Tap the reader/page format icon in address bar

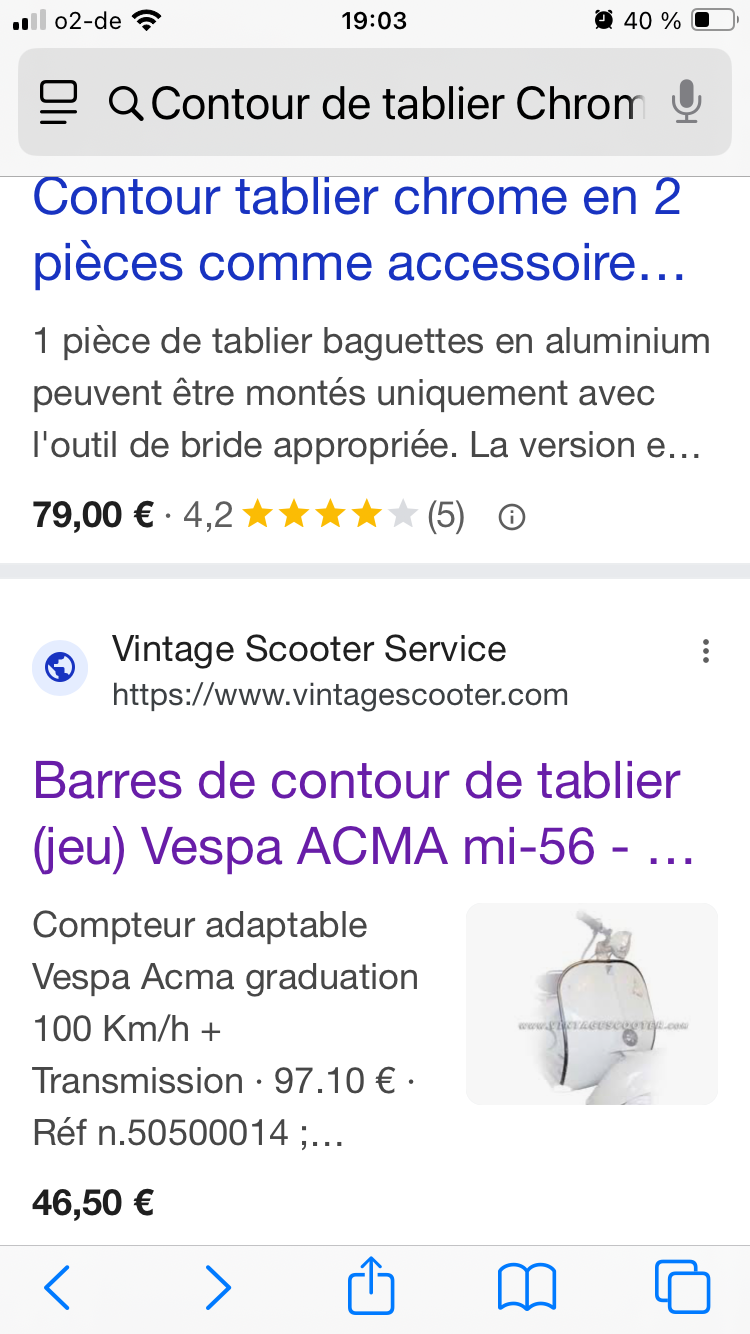tap(59, 102)
